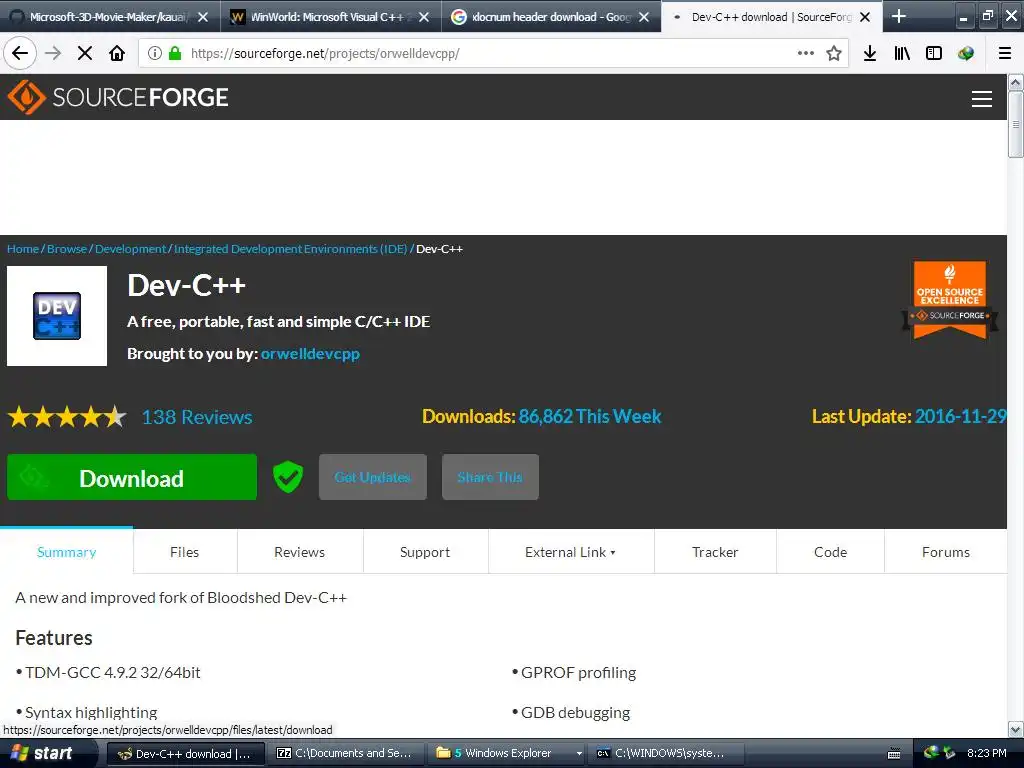Expand the External Link dropdown
This screenshot has width=1024, height=768.
pos(570,552)
